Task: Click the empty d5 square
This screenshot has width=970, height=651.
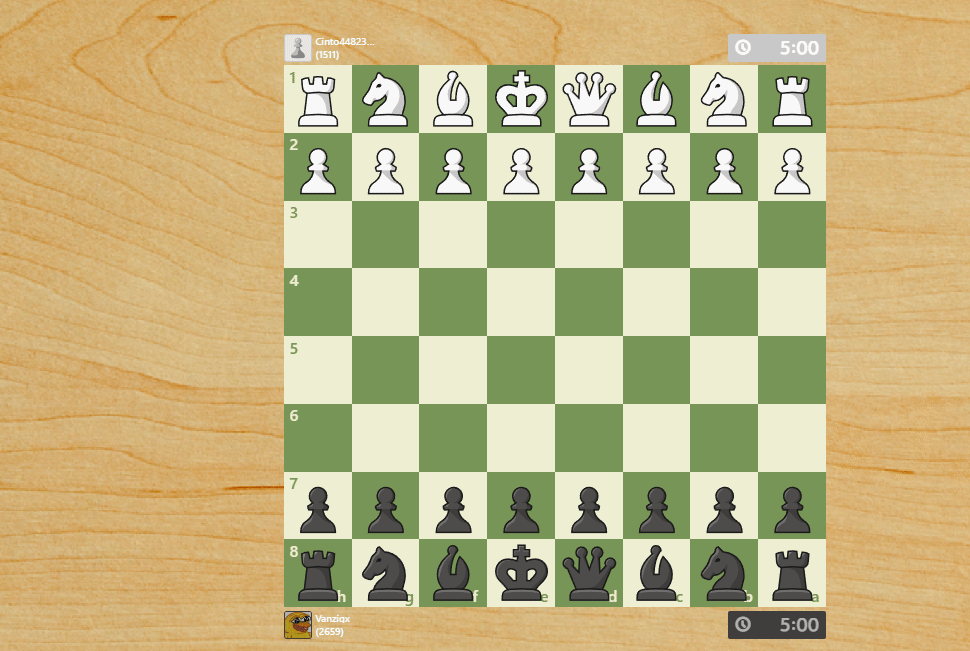Action: tap(589, 370)
